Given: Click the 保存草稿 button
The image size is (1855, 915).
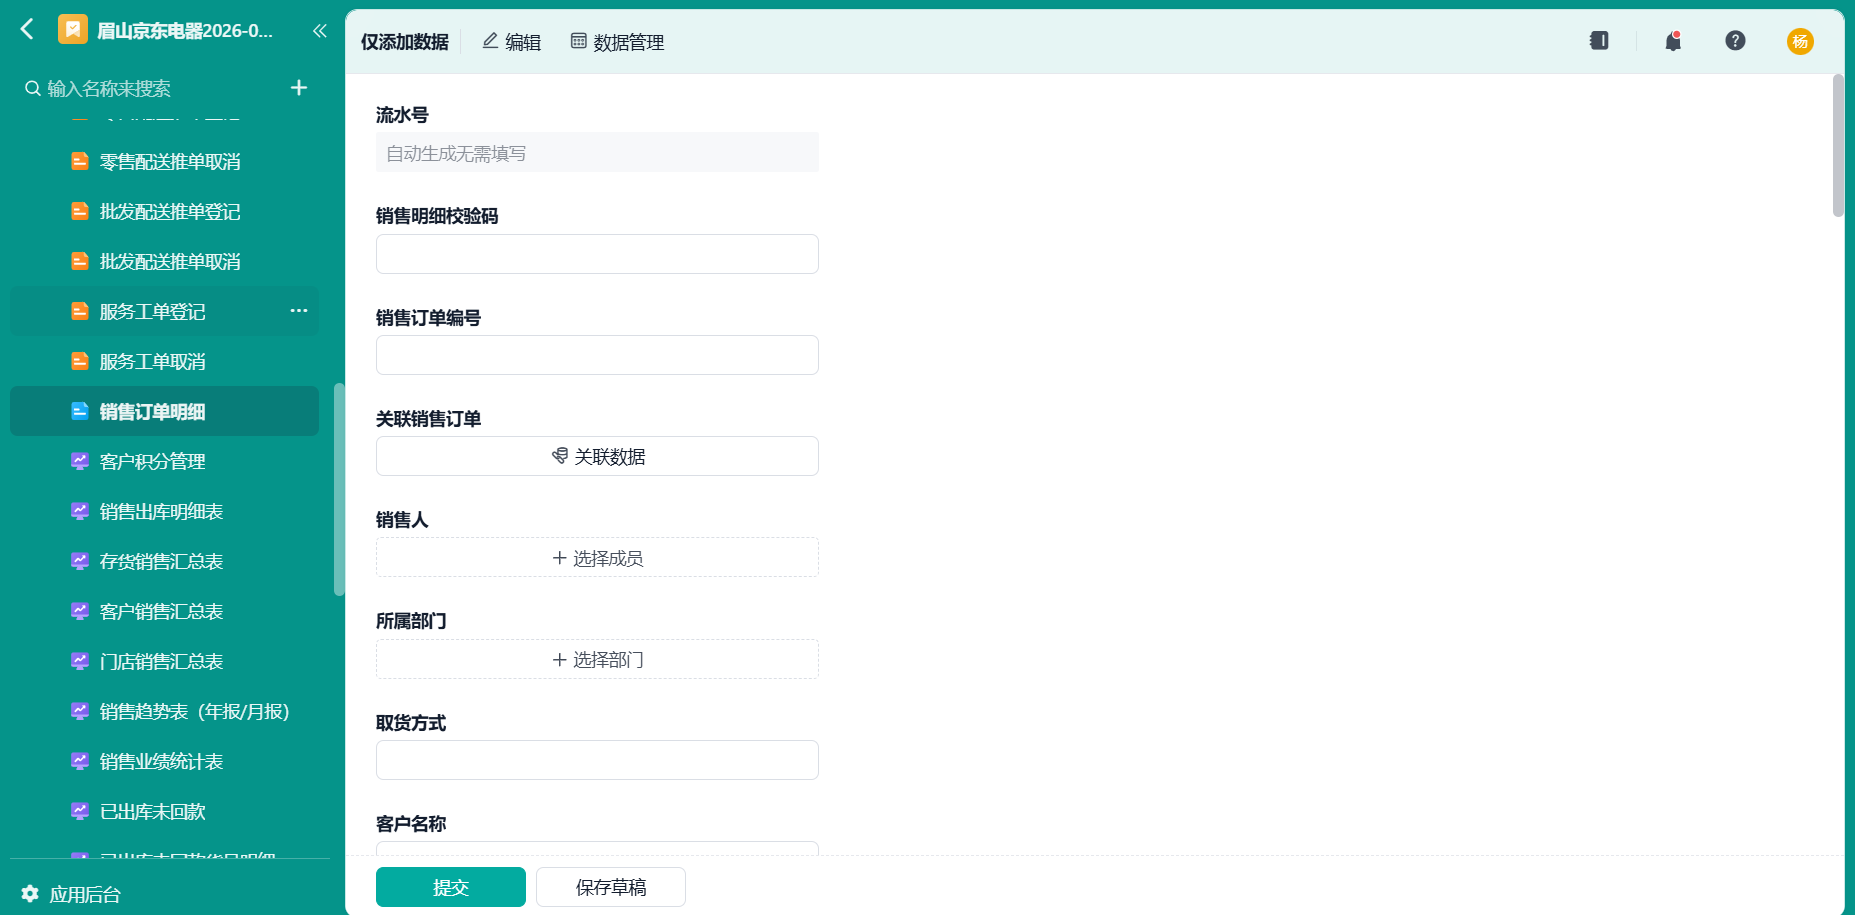Looking at the screenshot, I should (x=611, y=887).
